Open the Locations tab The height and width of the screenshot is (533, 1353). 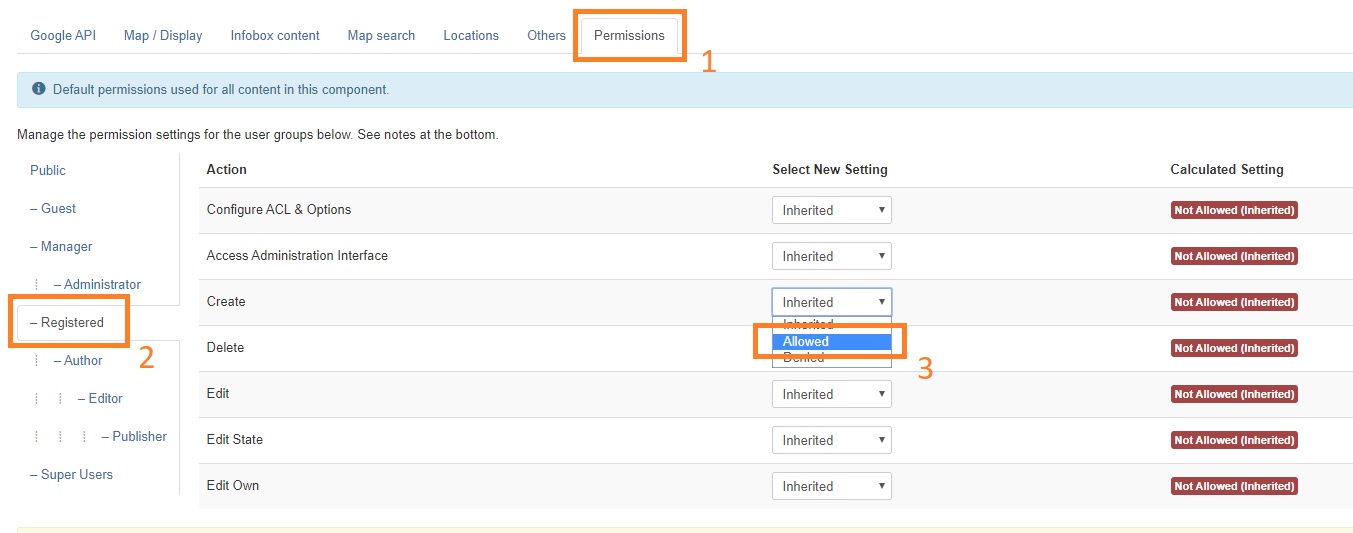(471, 35)
